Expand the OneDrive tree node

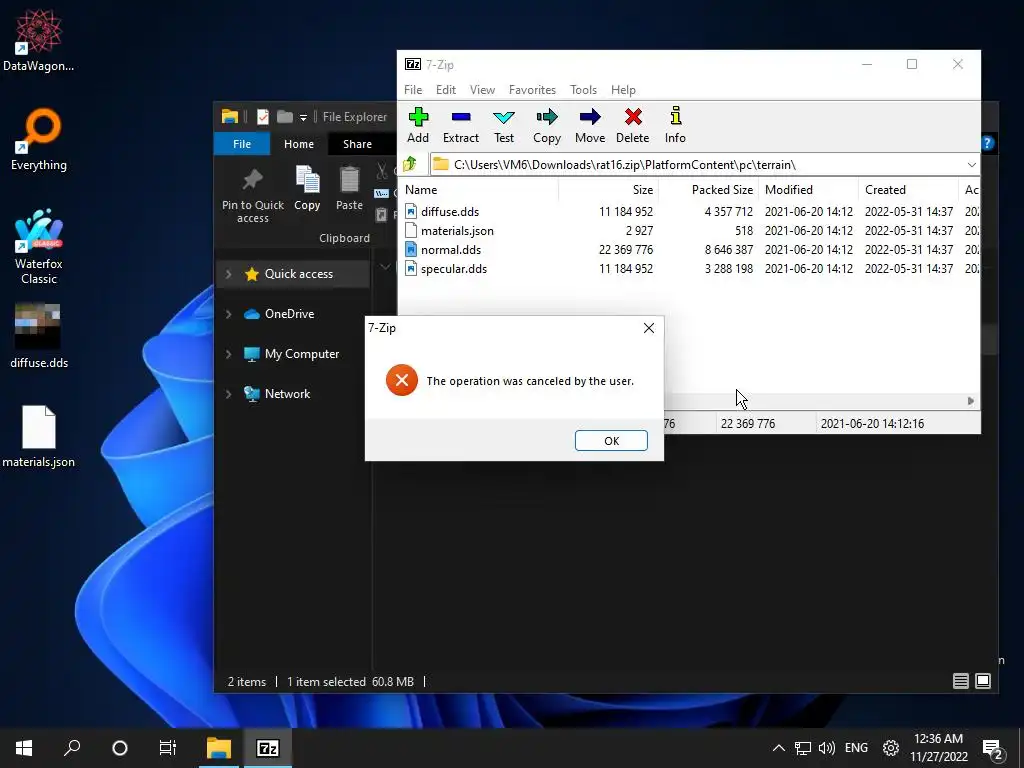(x=229, y=314)
